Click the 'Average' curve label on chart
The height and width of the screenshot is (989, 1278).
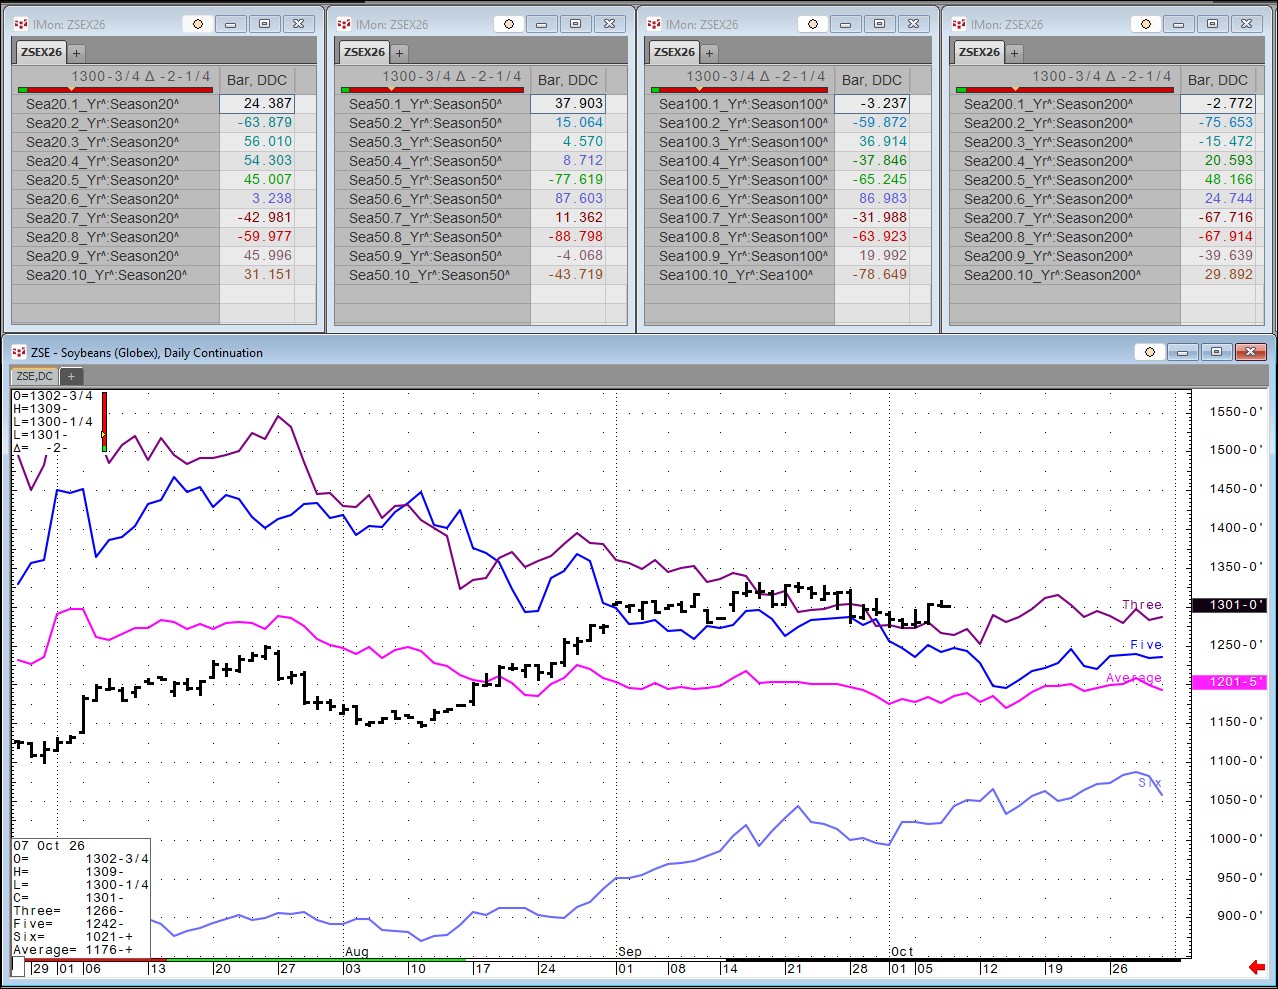click(x=1134, y=677)
